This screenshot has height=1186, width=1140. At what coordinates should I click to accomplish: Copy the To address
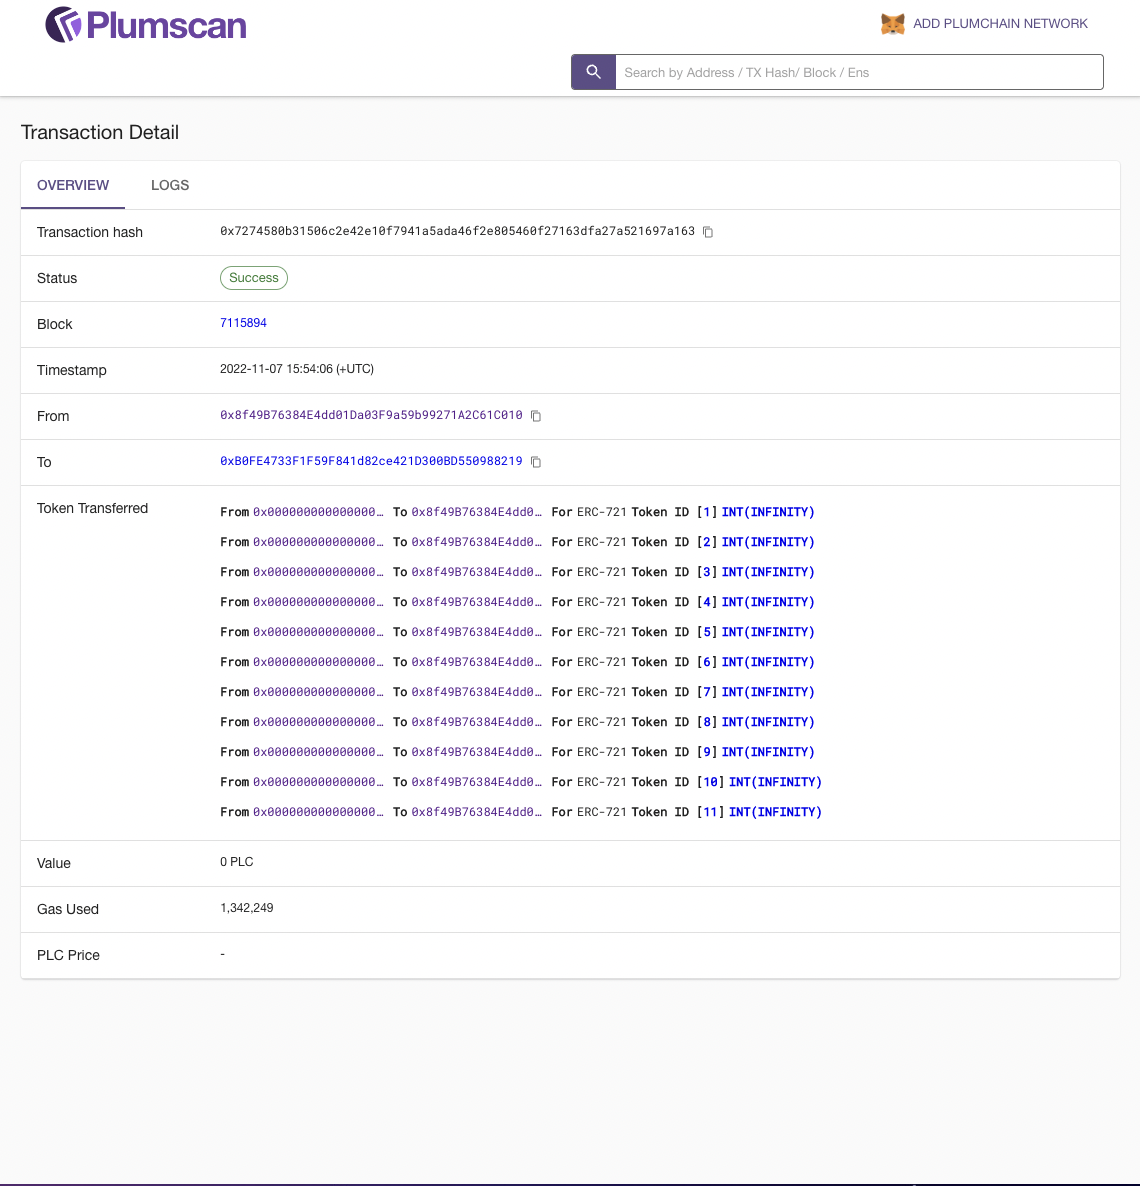click(x=536, y=462)
